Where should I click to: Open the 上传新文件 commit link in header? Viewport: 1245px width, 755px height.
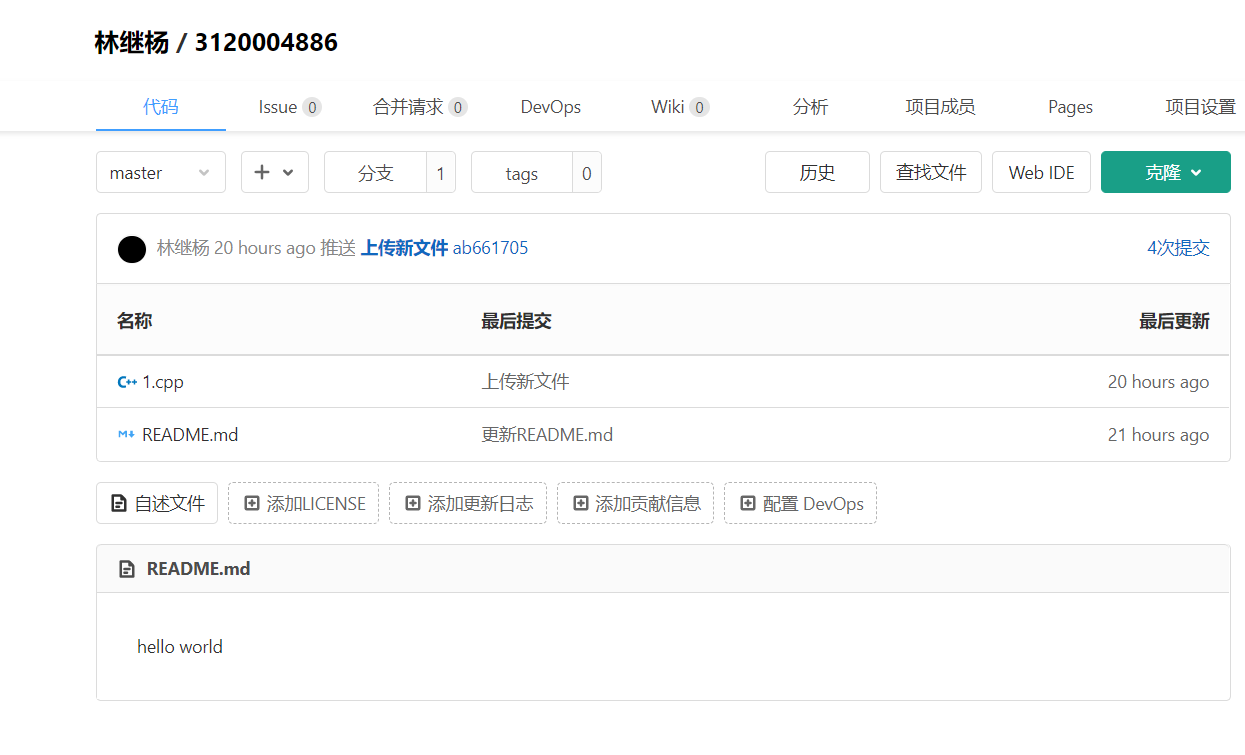click(404, 248)
